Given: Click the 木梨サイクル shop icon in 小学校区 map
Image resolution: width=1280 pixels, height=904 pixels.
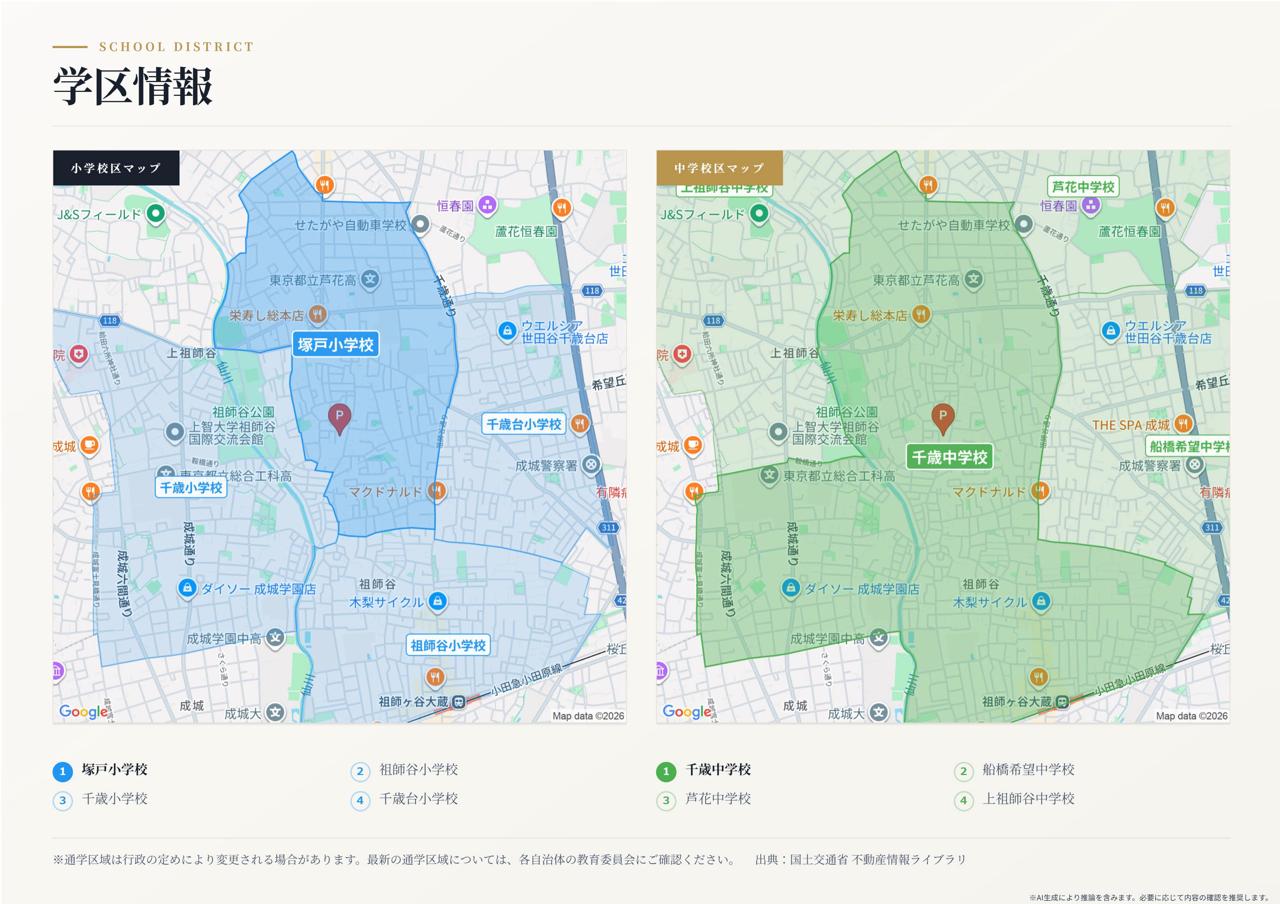Looking at the screenshot, I should [437, 602].
